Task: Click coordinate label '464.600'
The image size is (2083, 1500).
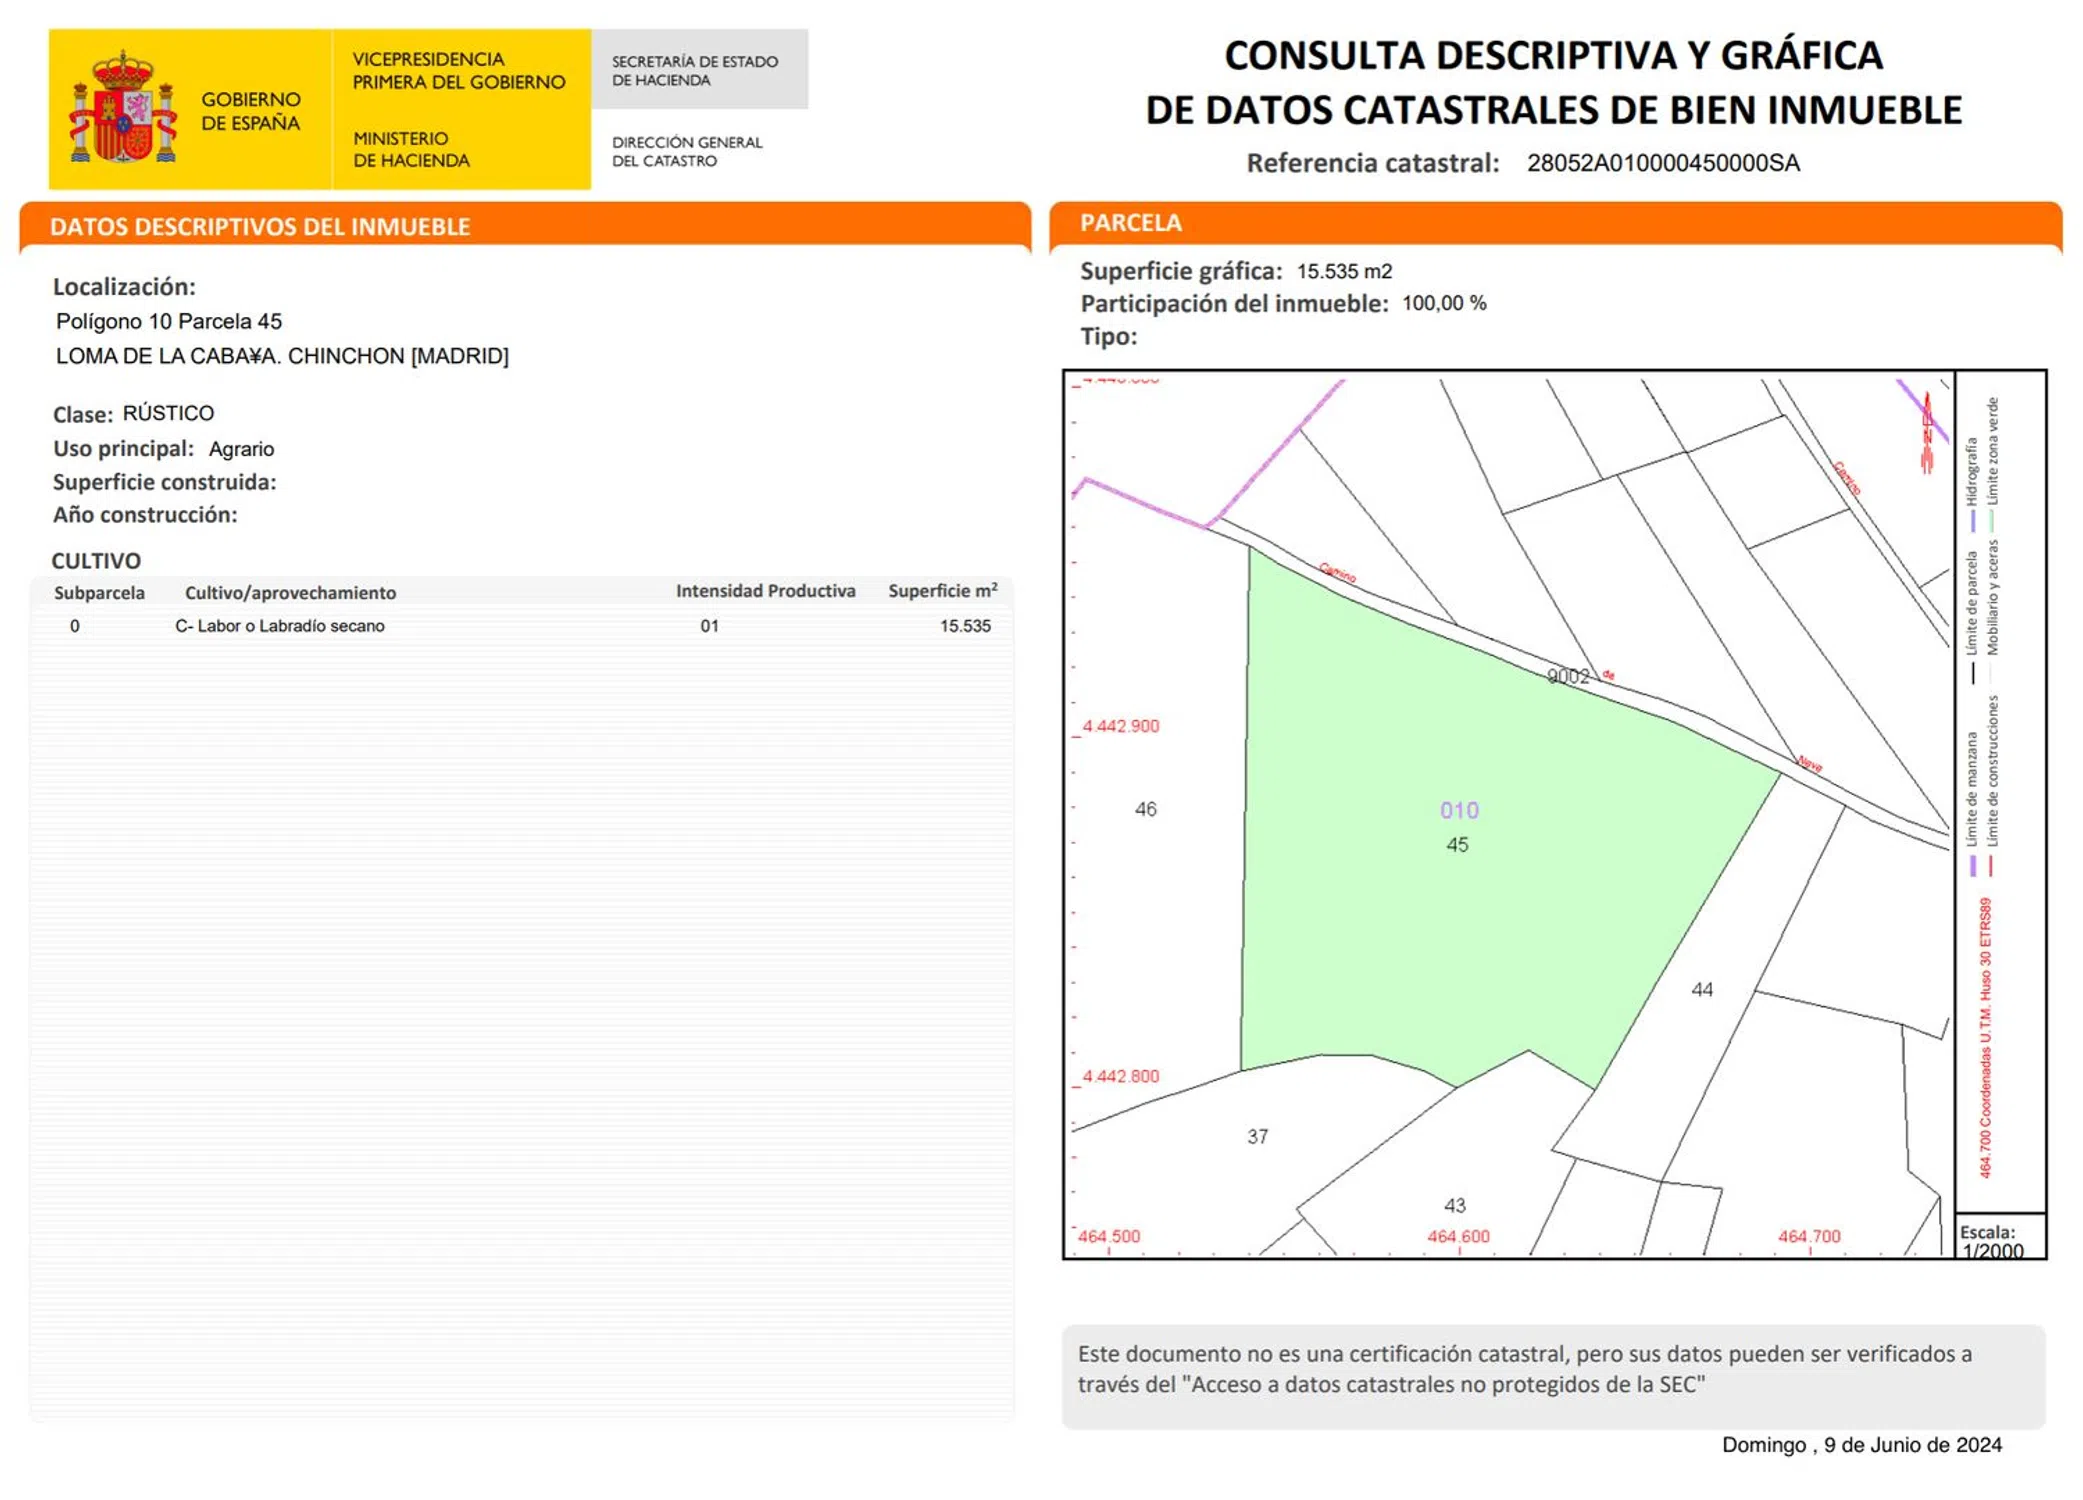Action: (x=1459, y=1237)
